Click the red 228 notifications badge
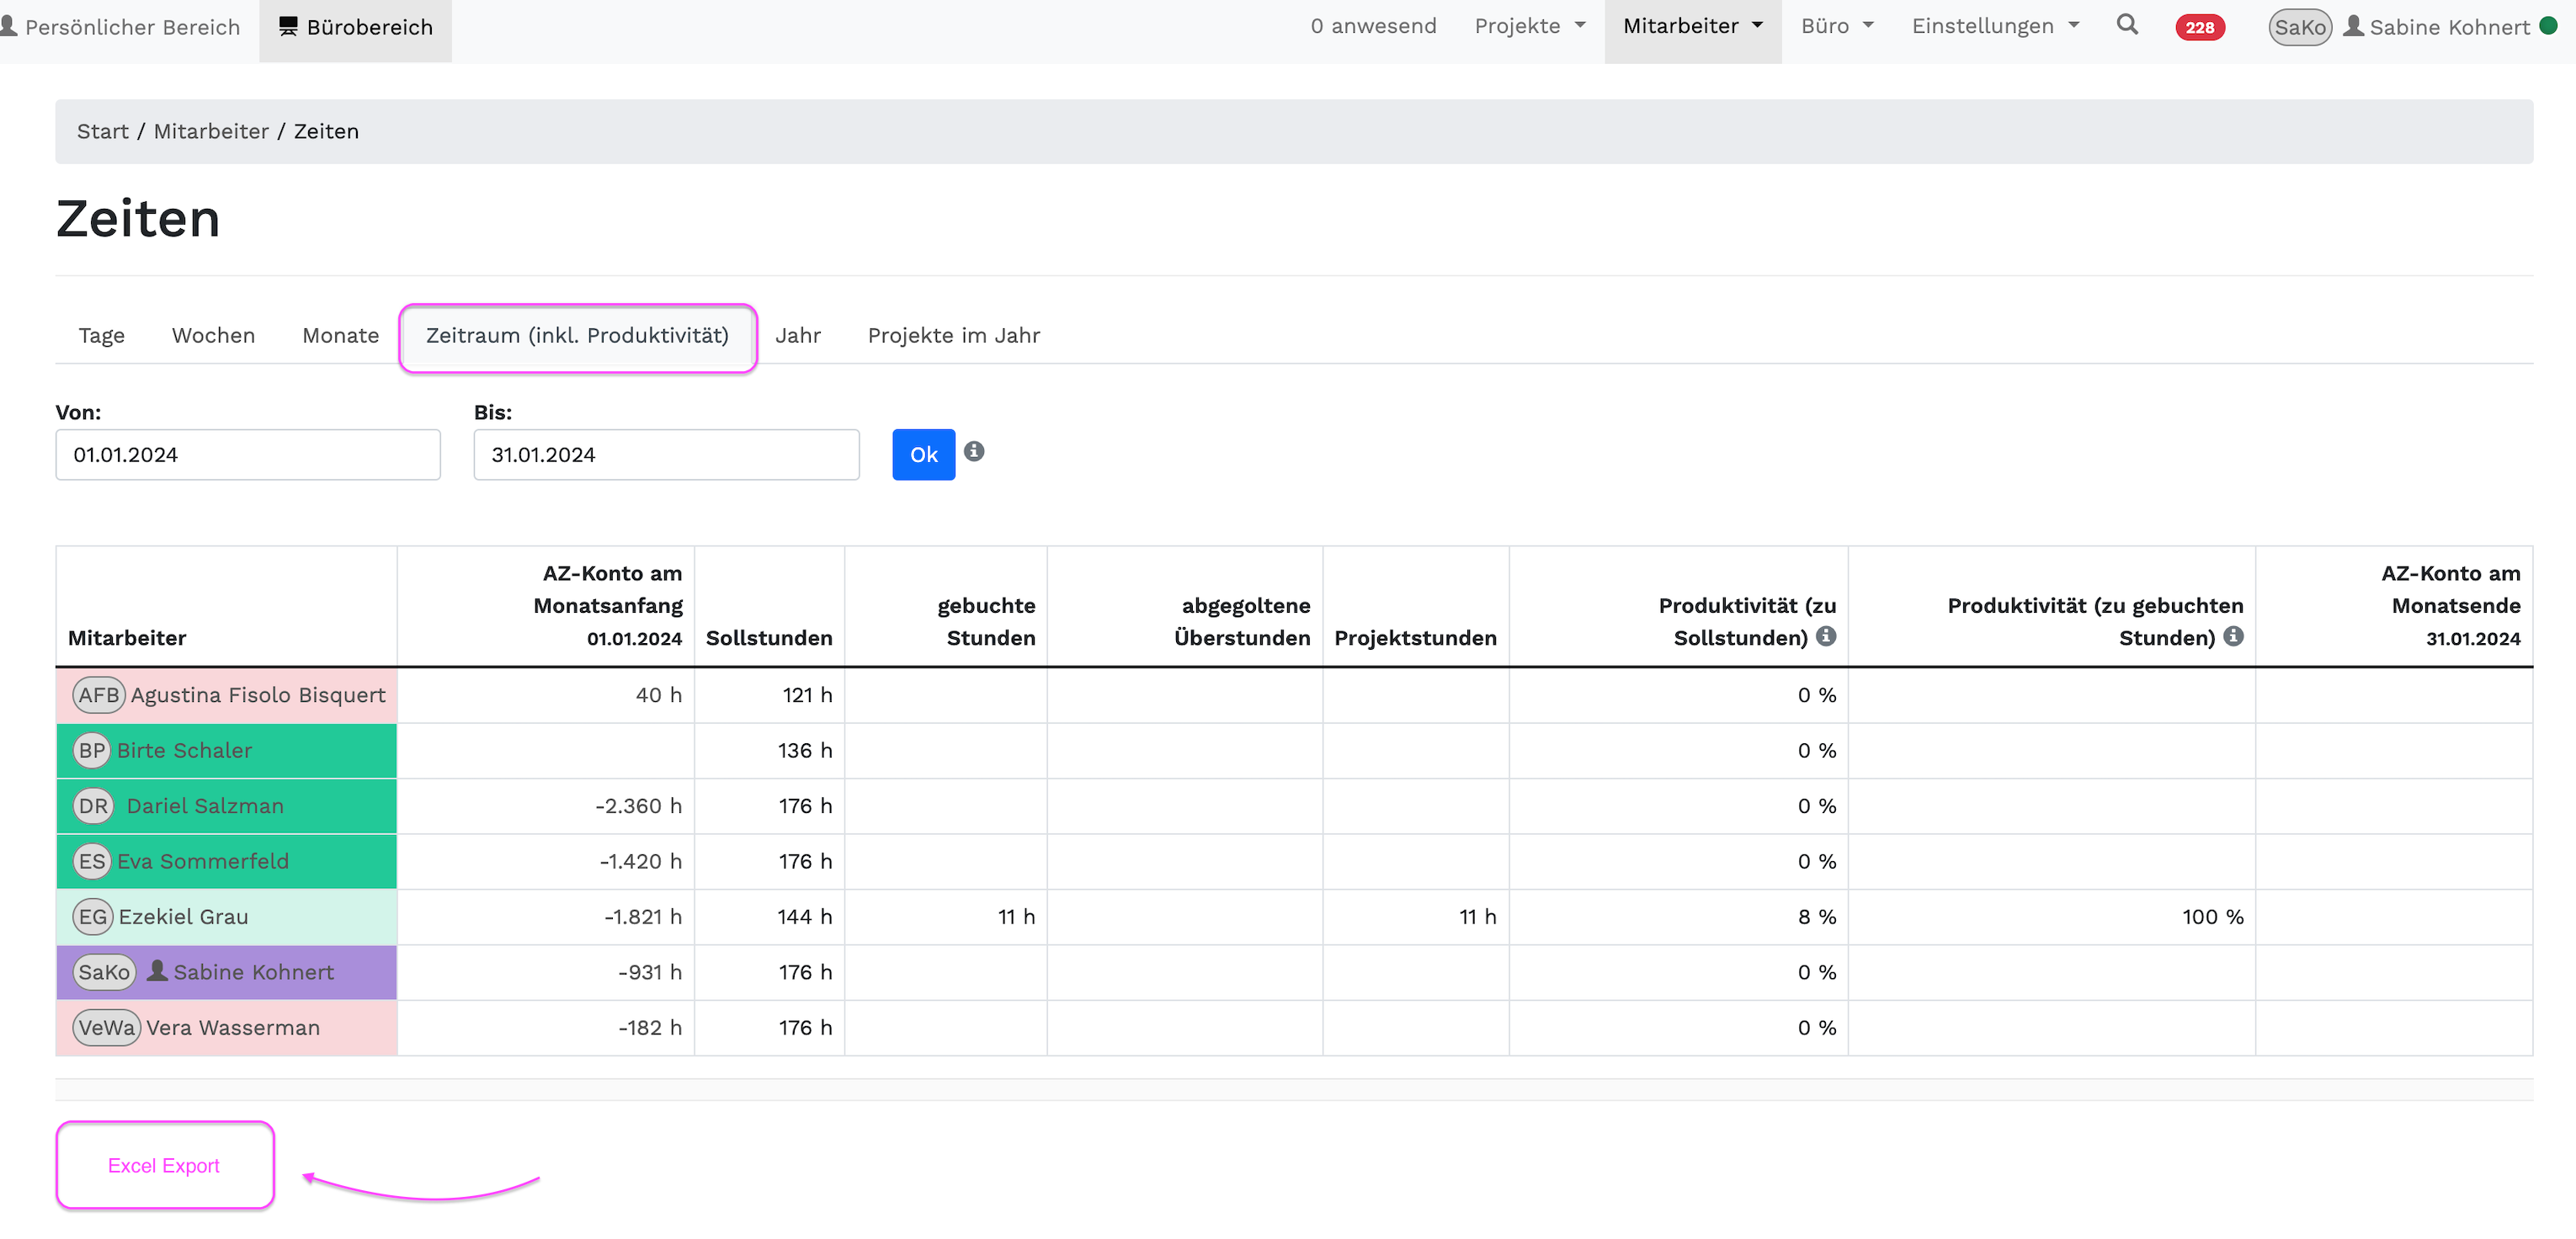Screen dimensions: 2576x1239 [2199, 27]
